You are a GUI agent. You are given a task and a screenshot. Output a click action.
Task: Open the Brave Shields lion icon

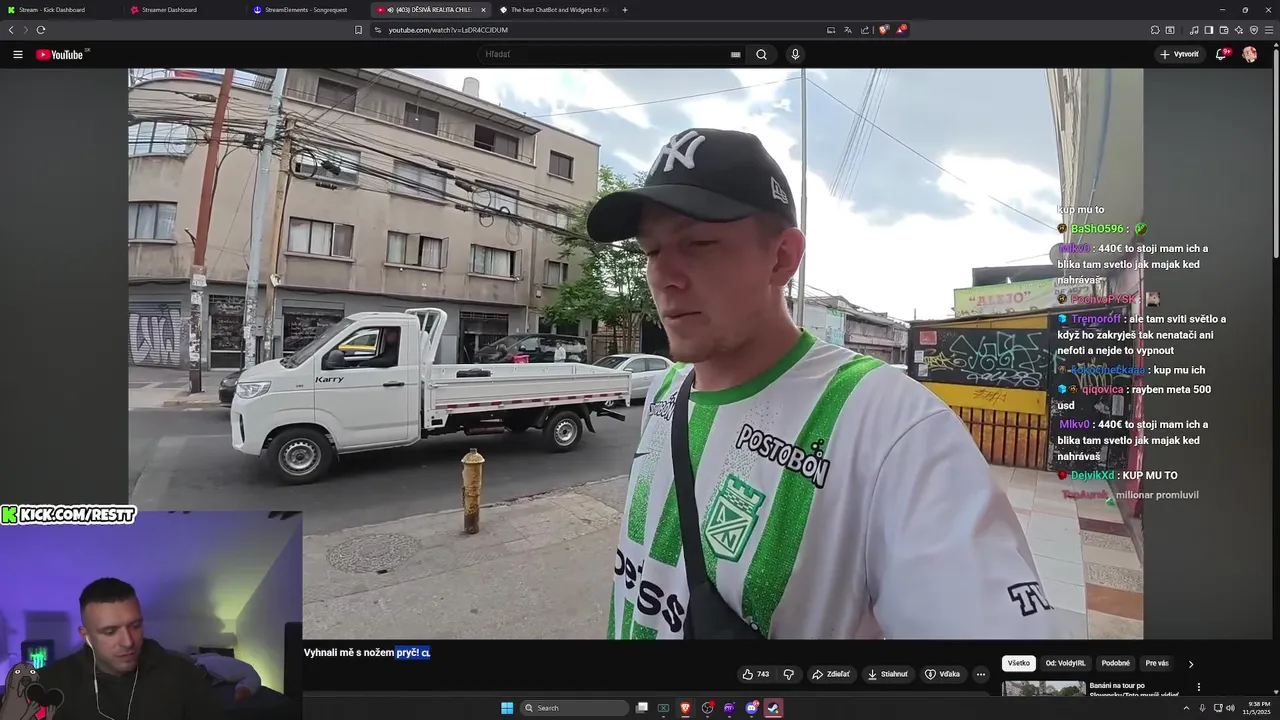(883, 30)
